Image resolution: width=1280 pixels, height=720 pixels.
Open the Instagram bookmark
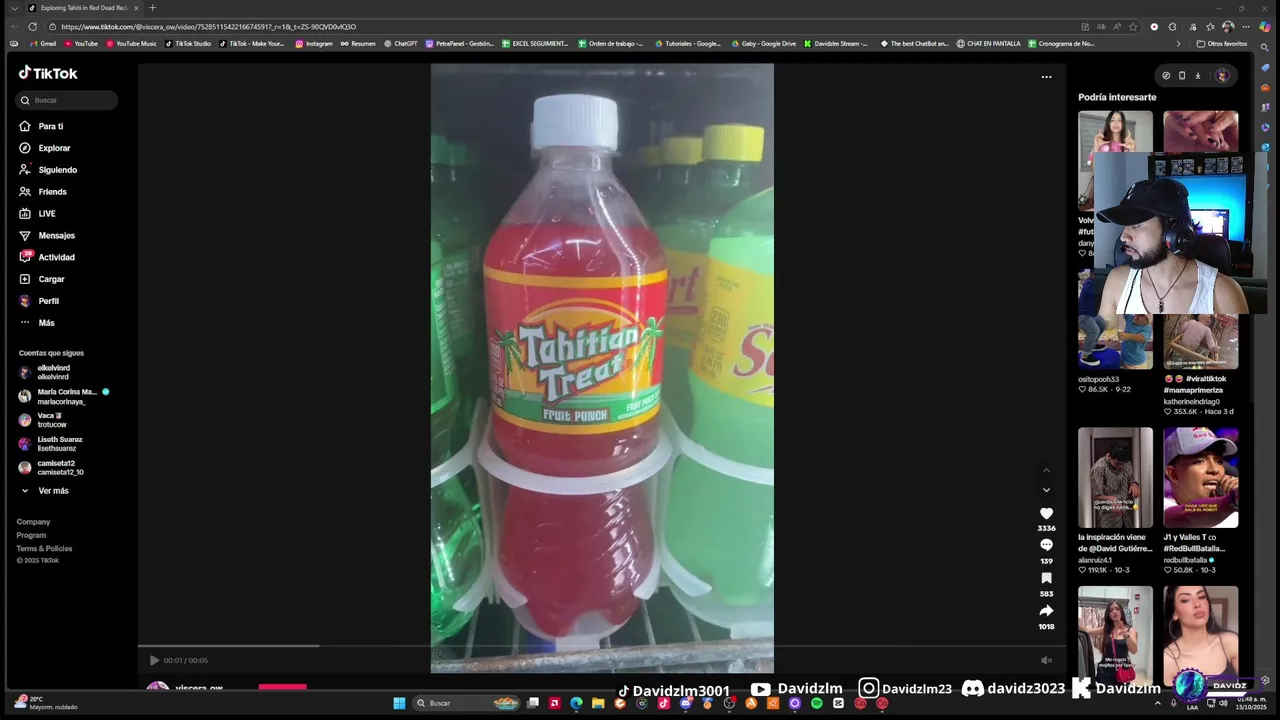314,44
